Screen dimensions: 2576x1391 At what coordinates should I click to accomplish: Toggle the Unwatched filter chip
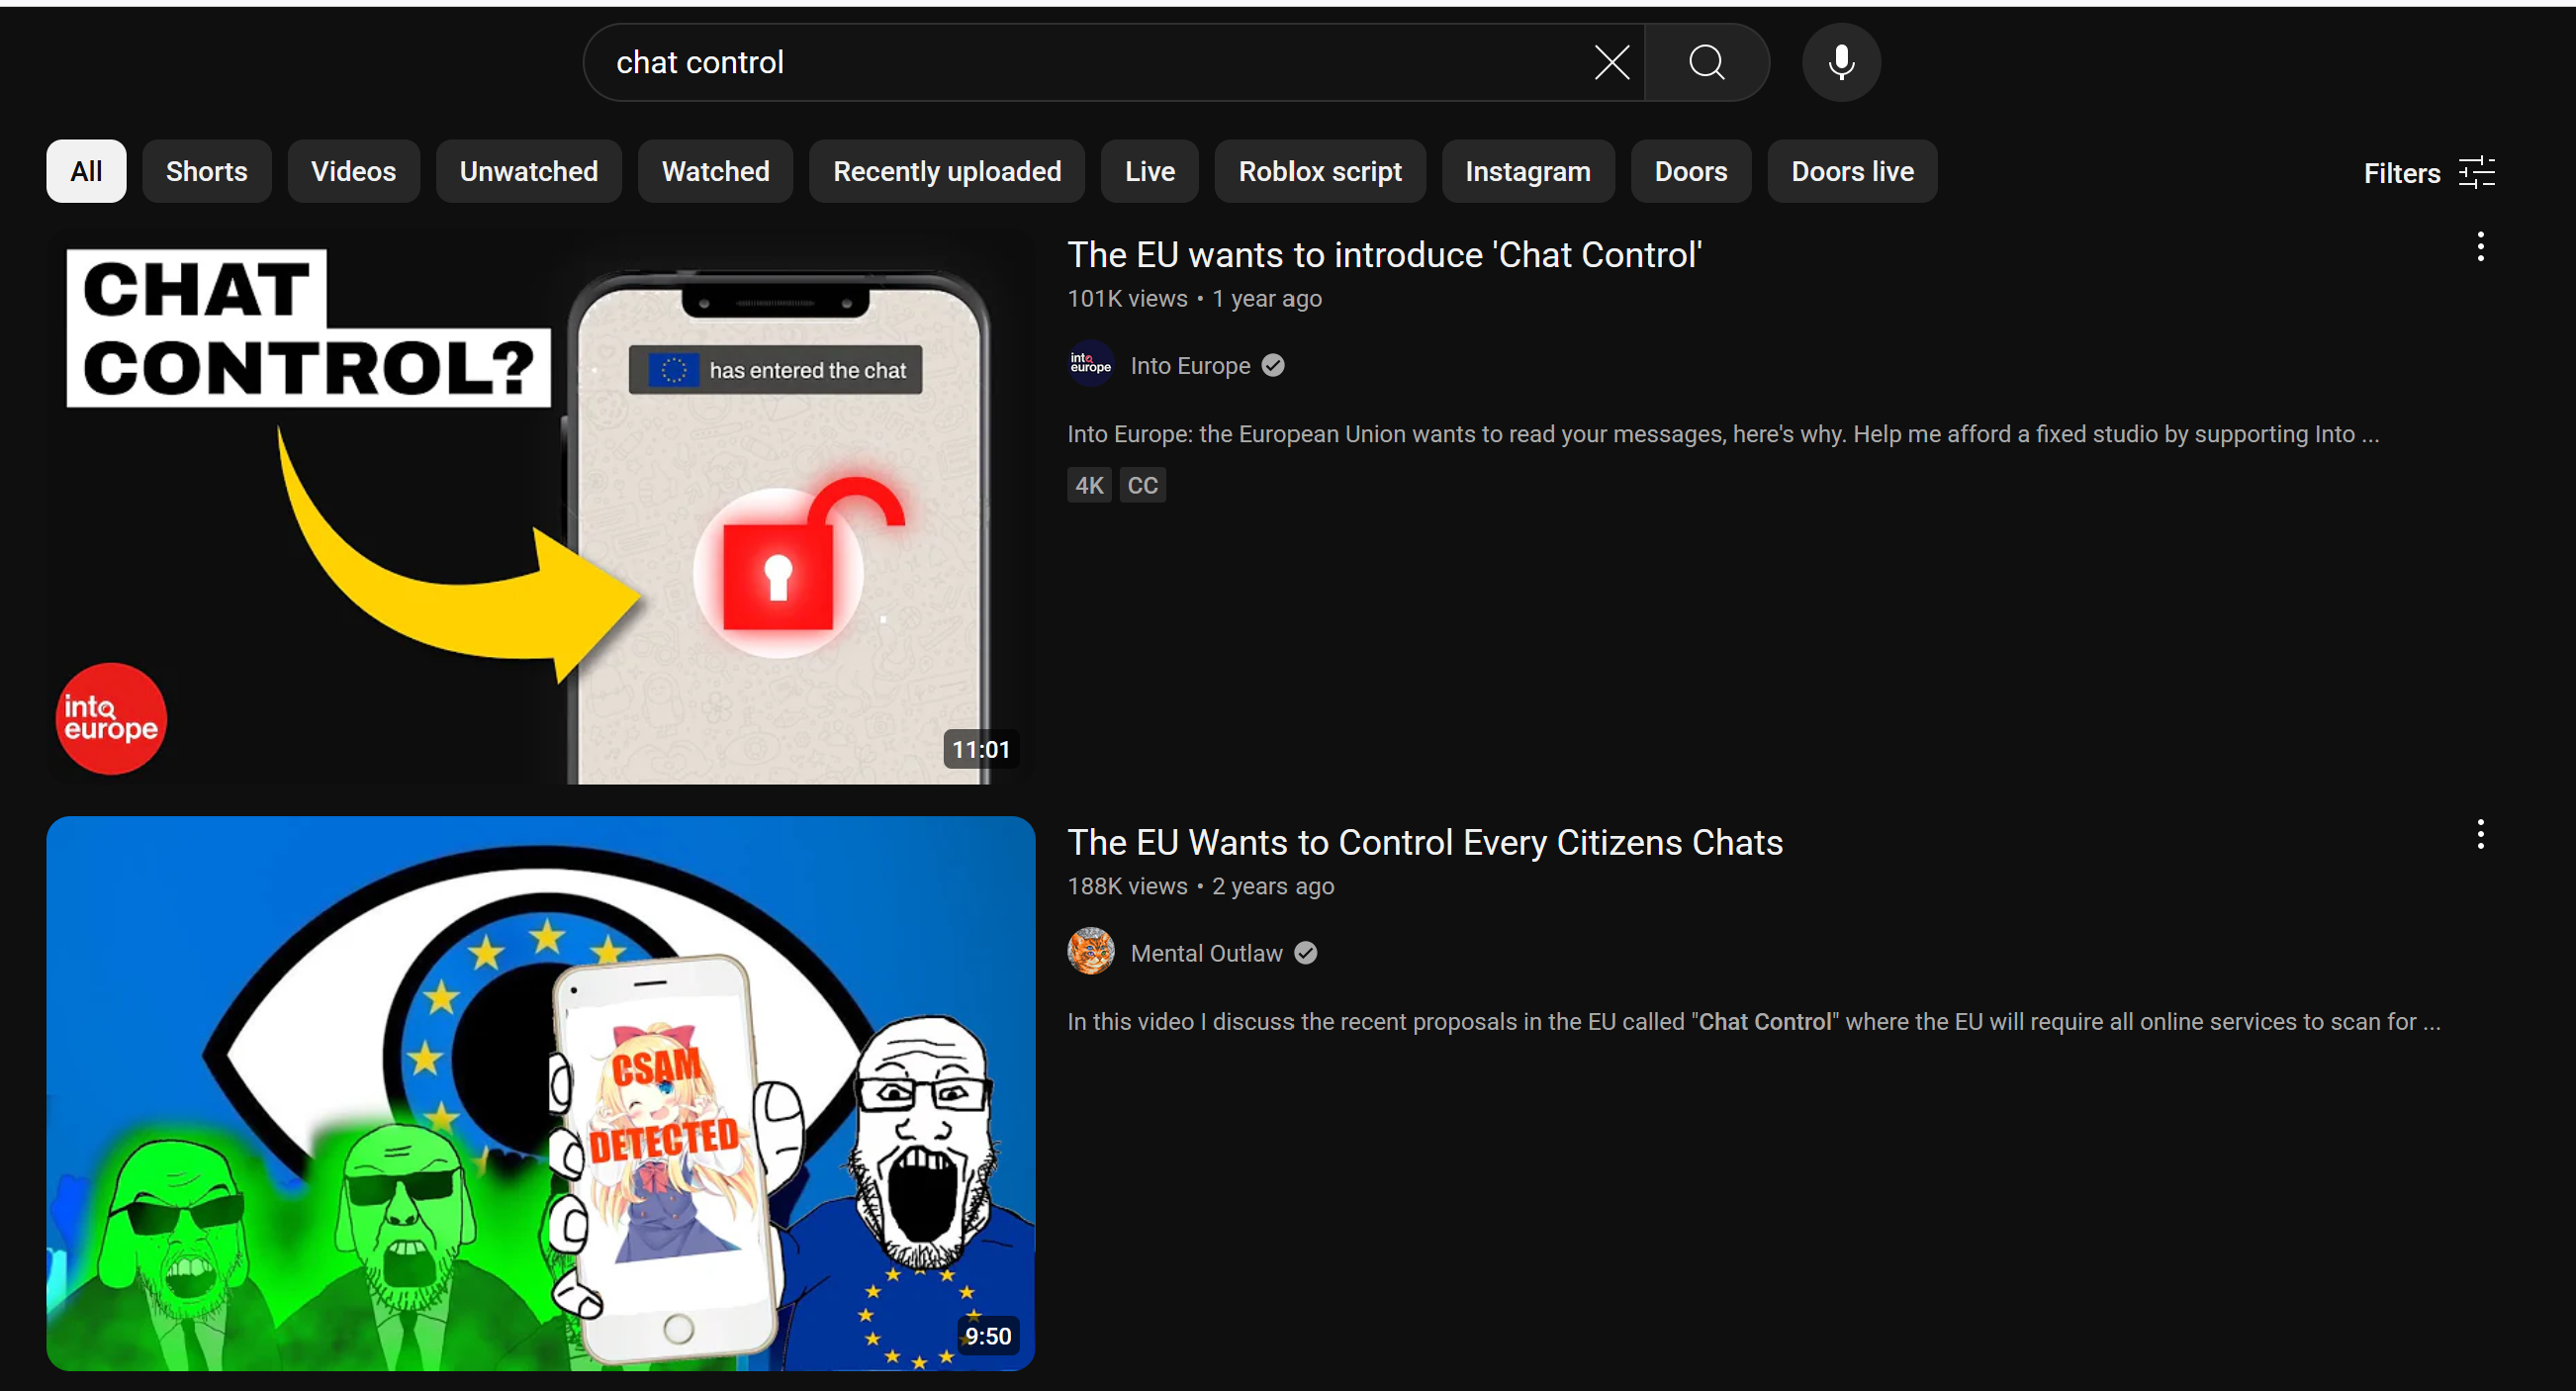(x=528, y=171)
